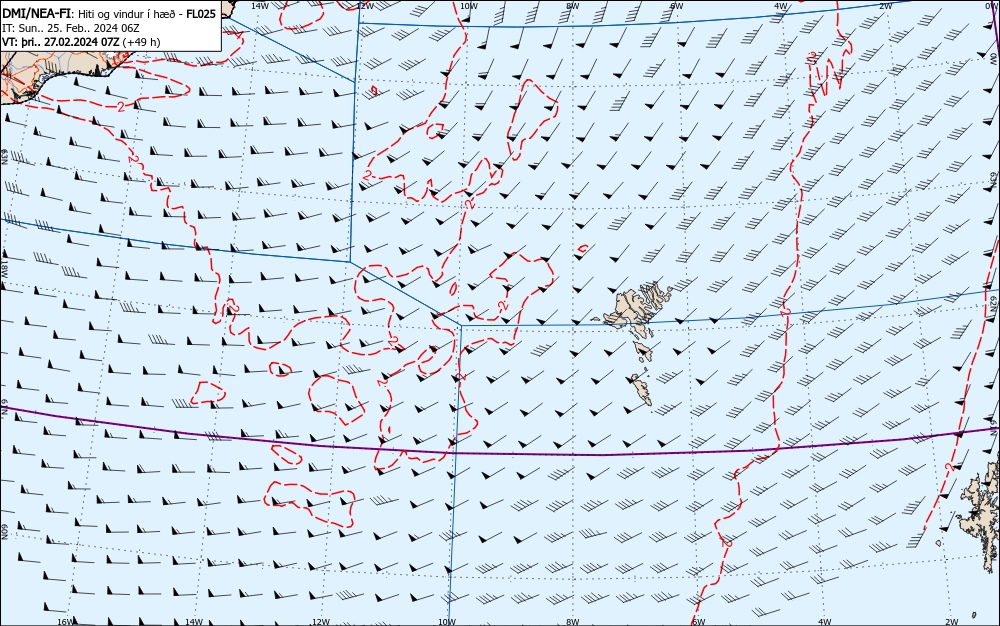
Task: Click the 'VT: þri.. 27.02.2024 07Z' valid time
Action: pos(61,42)
